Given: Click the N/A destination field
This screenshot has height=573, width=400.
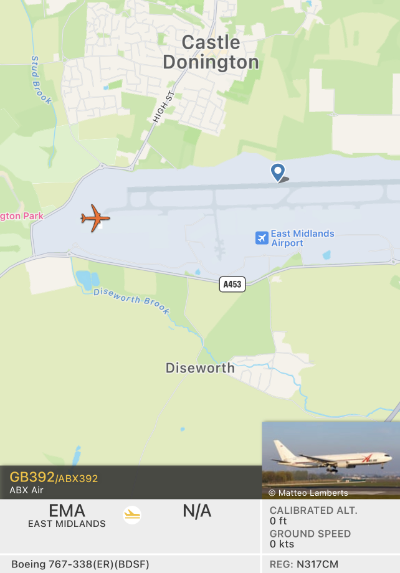Looking at the screenshot, I should tap(197, 511).
